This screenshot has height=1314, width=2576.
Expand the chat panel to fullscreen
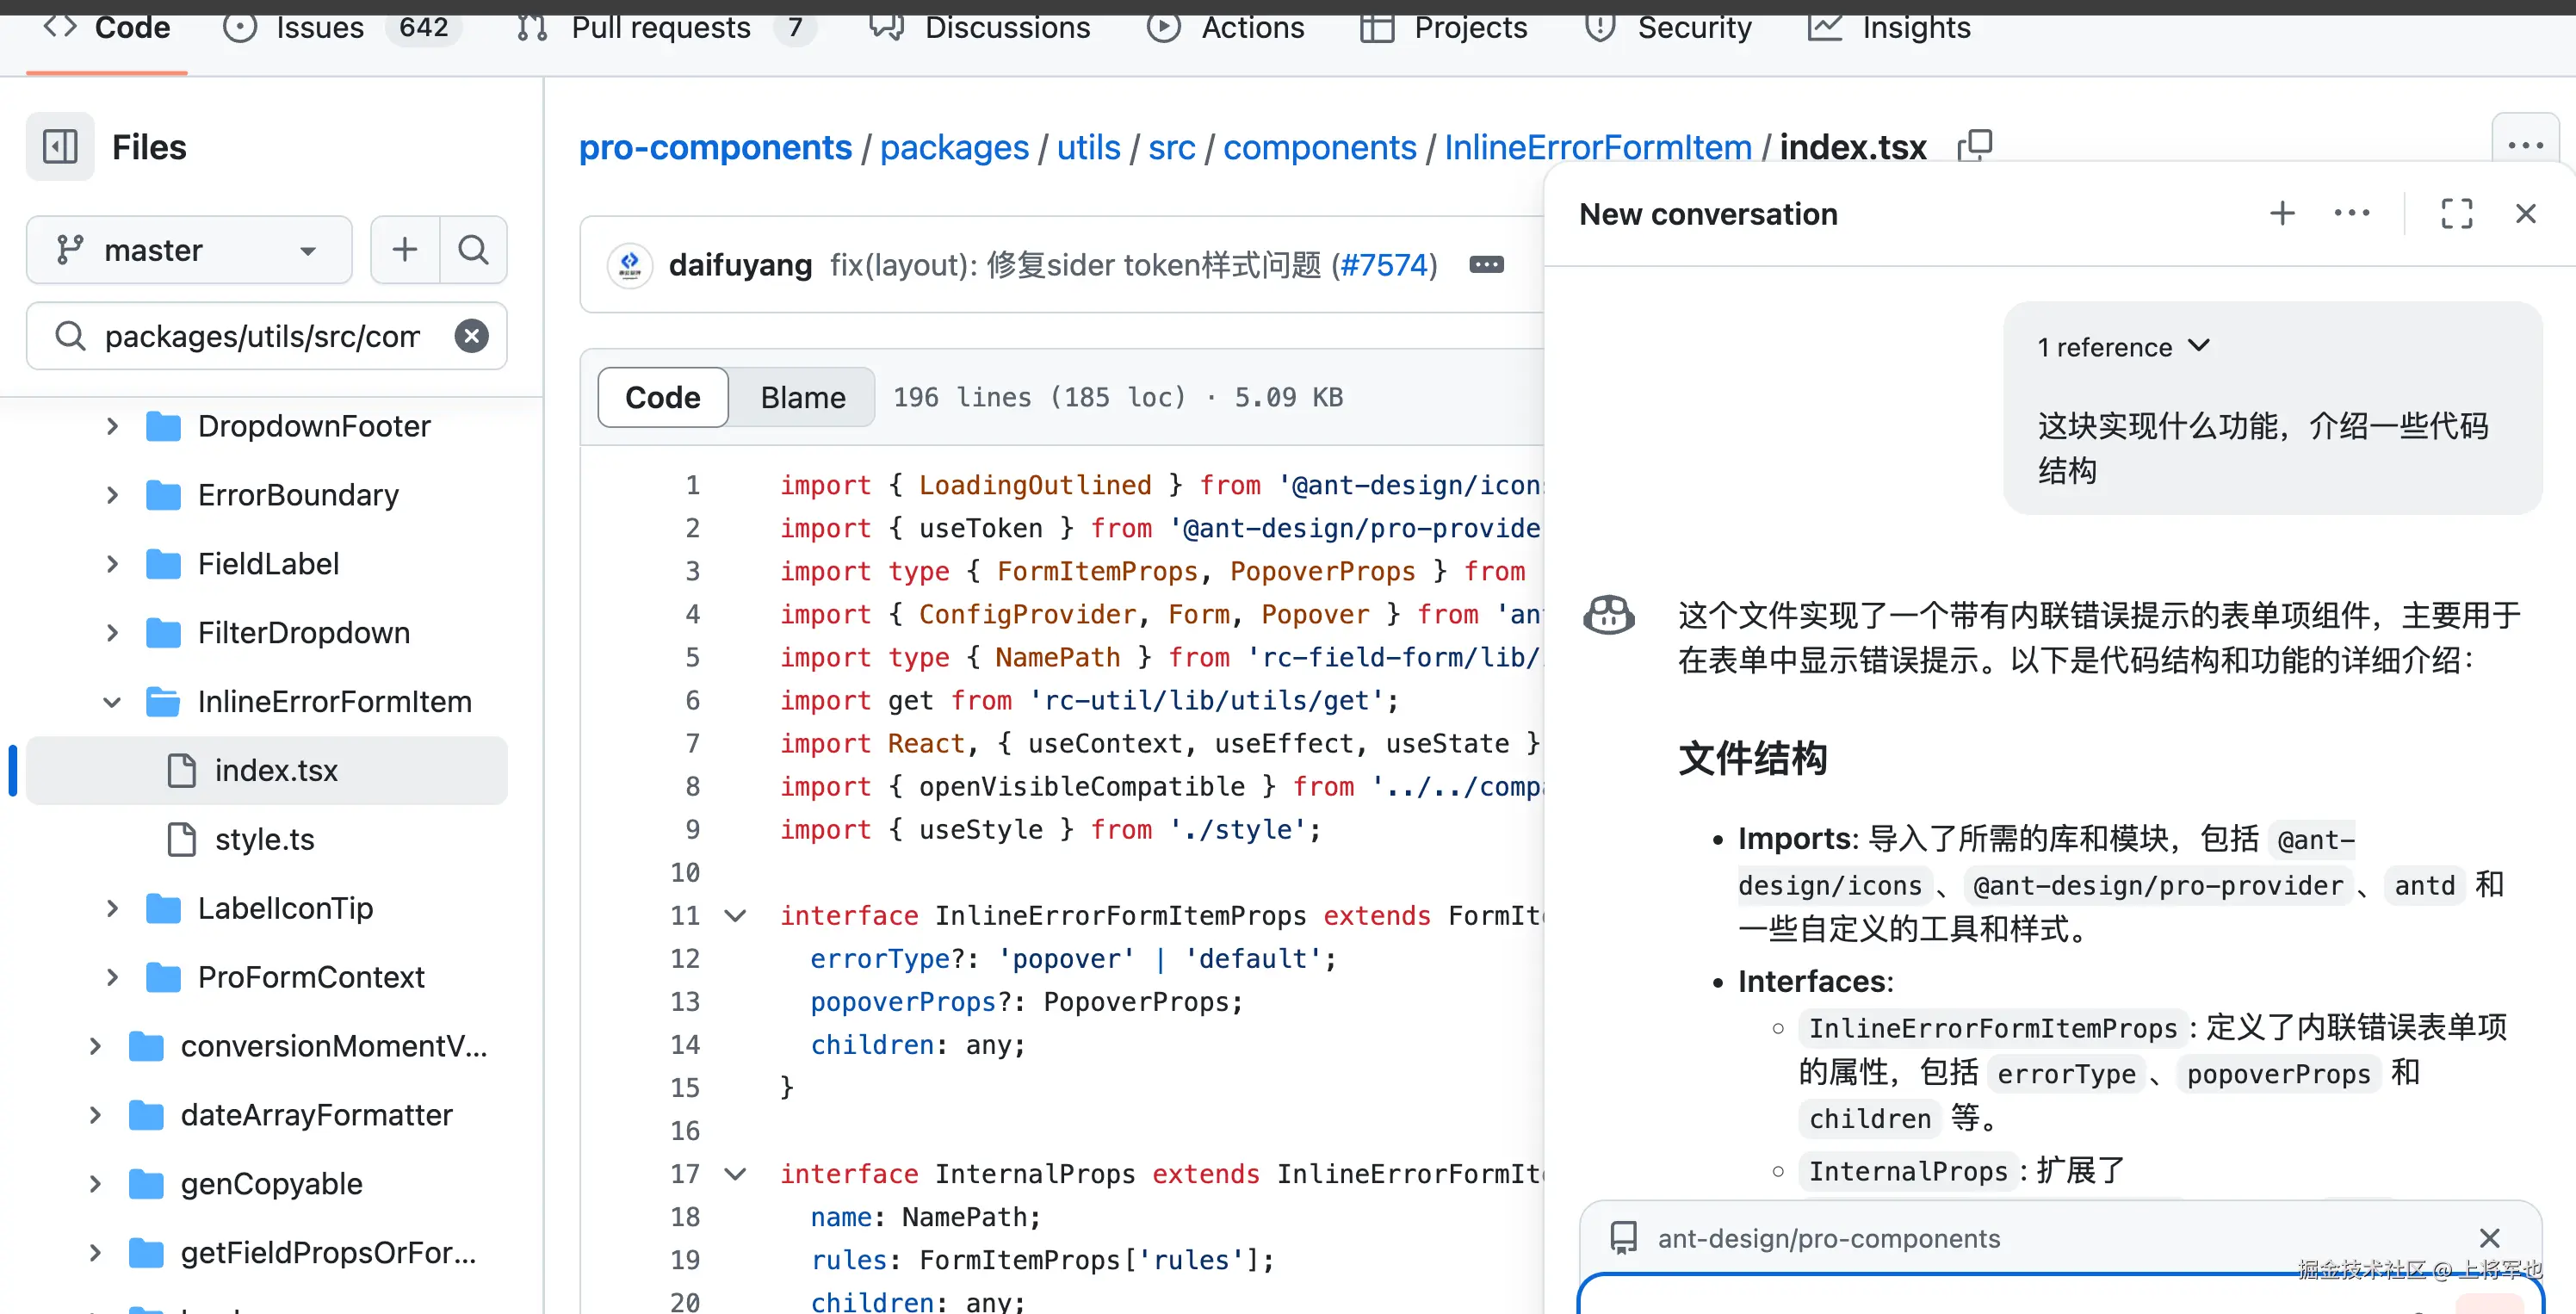click(2456, 213)
